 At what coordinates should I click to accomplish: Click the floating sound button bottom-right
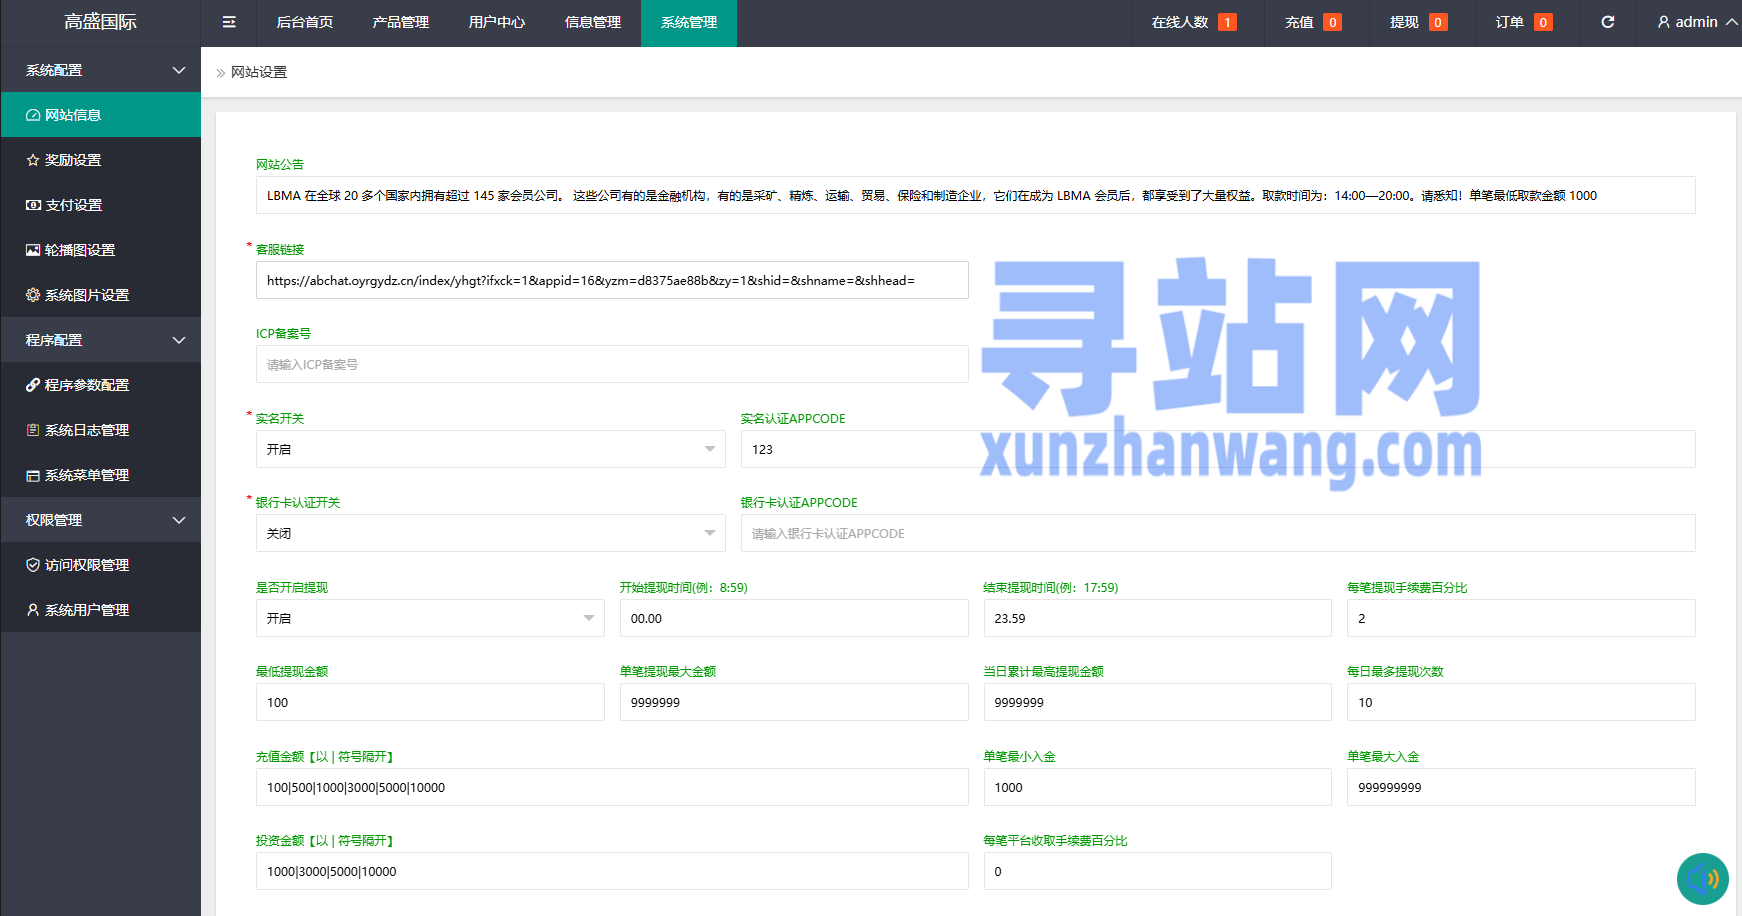click(1702, 878)
